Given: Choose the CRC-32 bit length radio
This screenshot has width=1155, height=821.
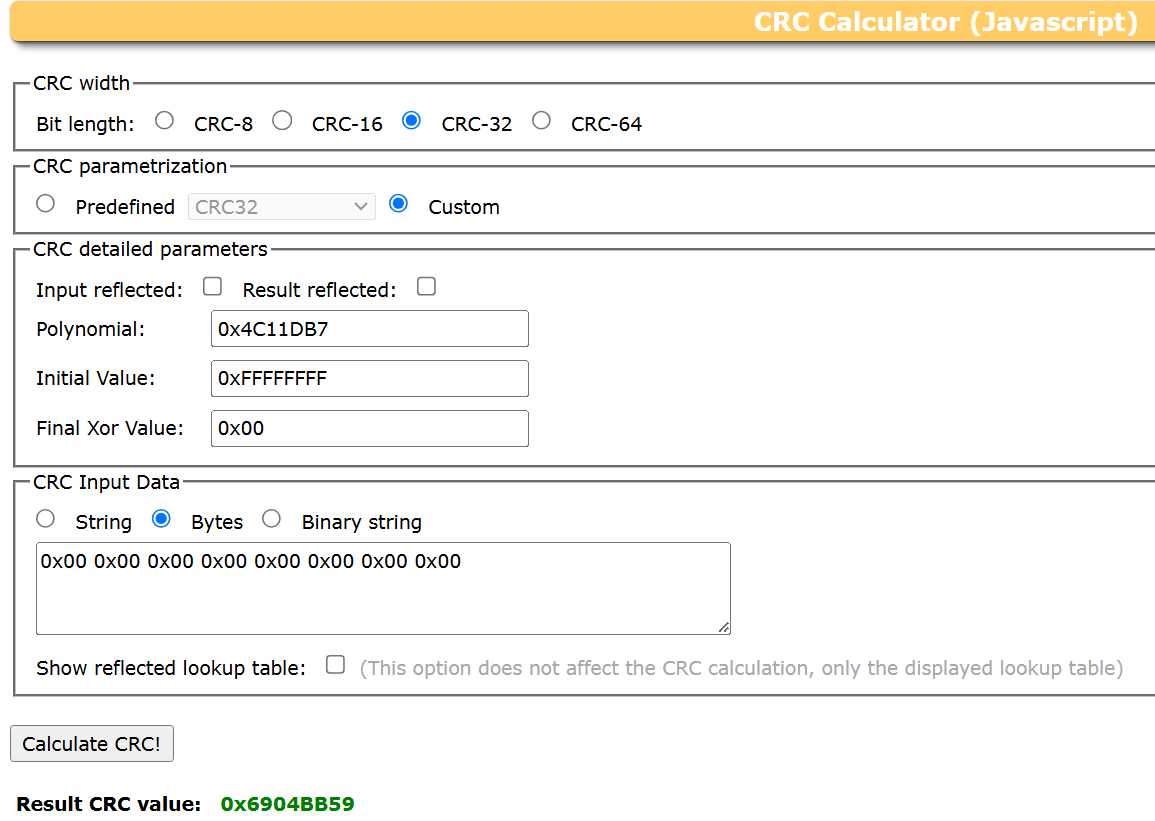Looking at the screenshot, I should click(411, 121).
